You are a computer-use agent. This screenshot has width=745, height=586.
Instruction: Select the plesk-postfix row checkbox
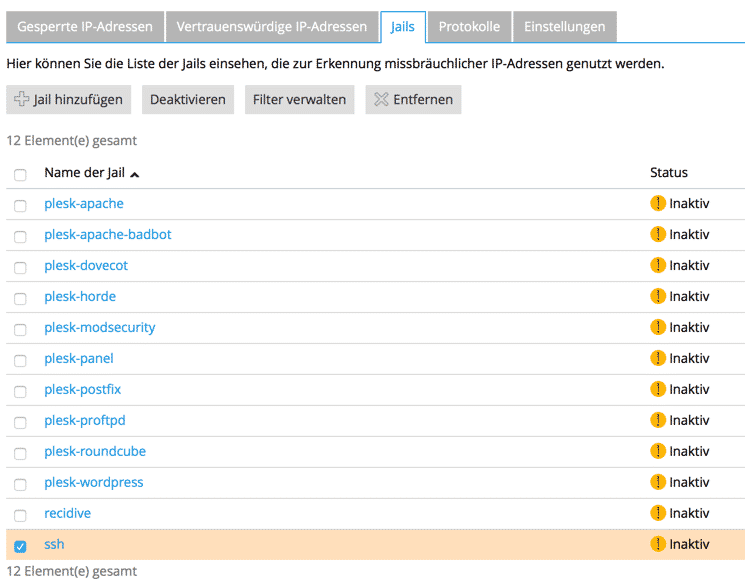(x=20, y=391)
